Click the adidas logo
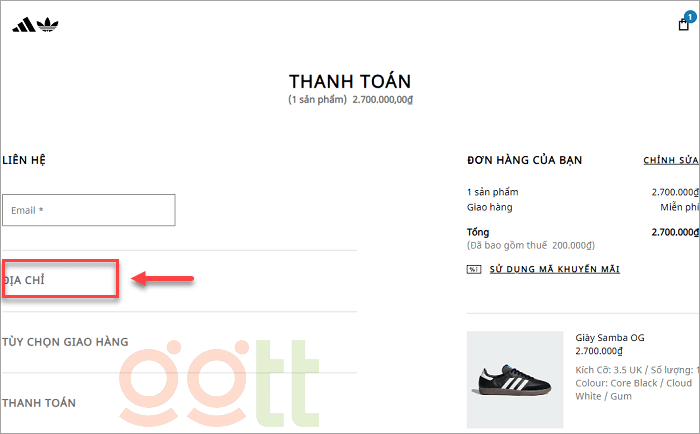Screen dimensions: 700x434 pos(30,24)
